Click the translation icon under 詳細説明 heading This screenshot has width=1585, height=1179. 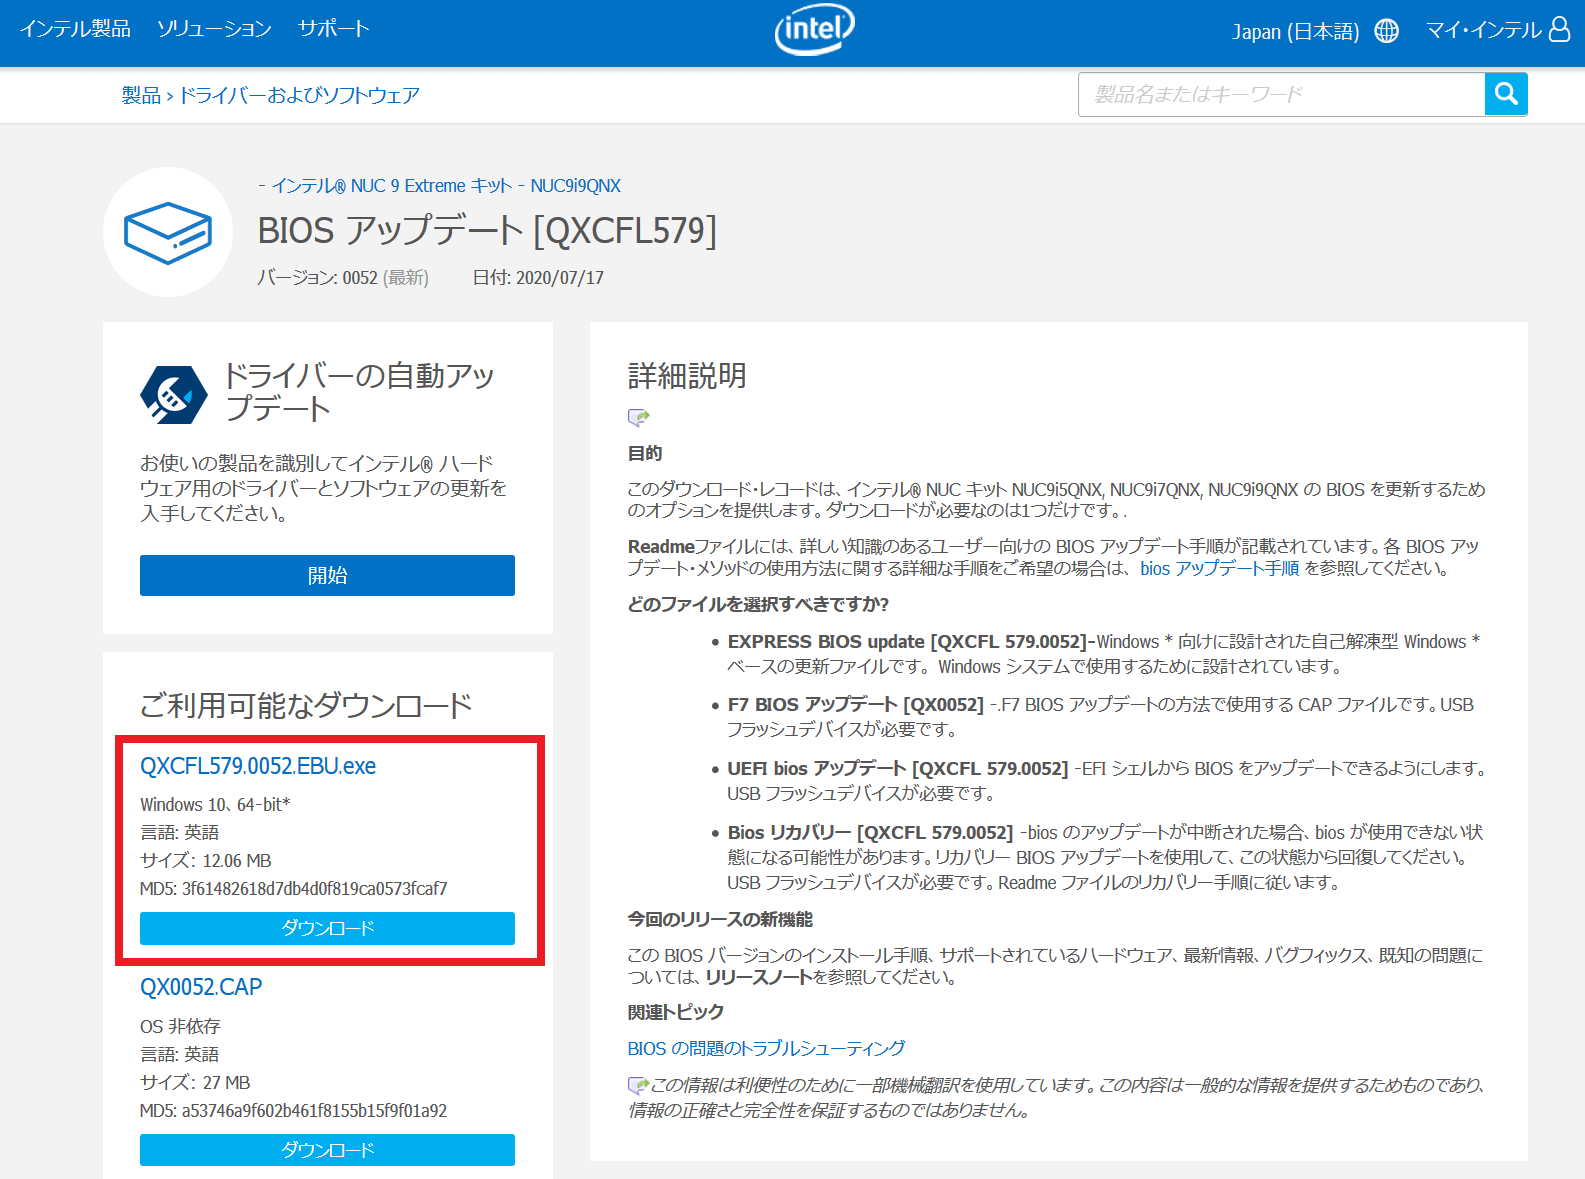638,417
